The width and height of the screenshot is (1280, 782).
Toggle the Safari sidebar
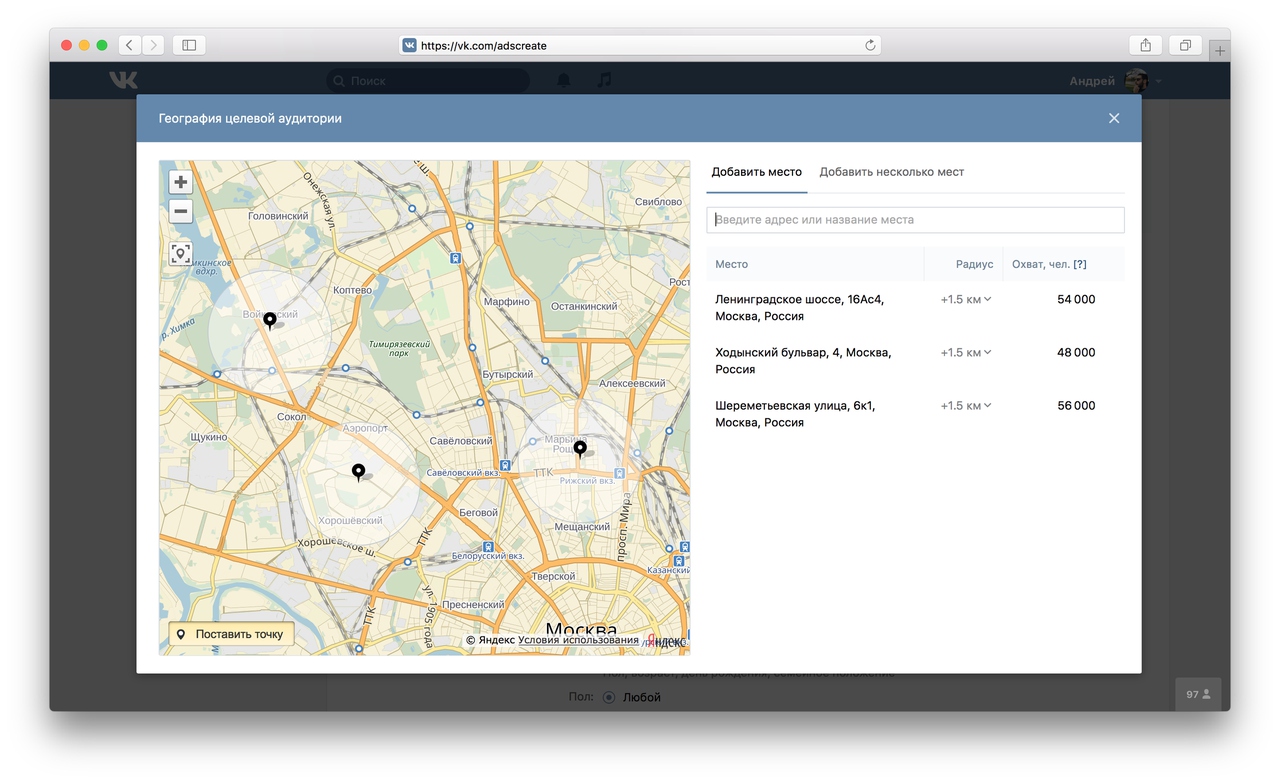188,45
